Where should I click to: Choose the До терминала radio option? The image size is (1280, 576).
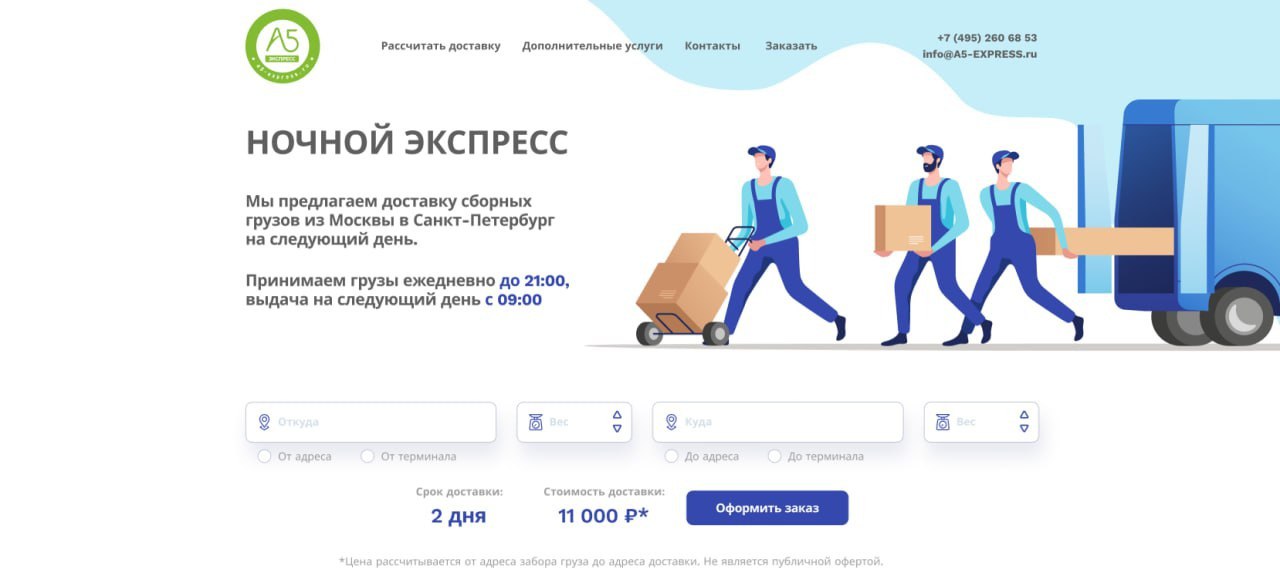774,456
